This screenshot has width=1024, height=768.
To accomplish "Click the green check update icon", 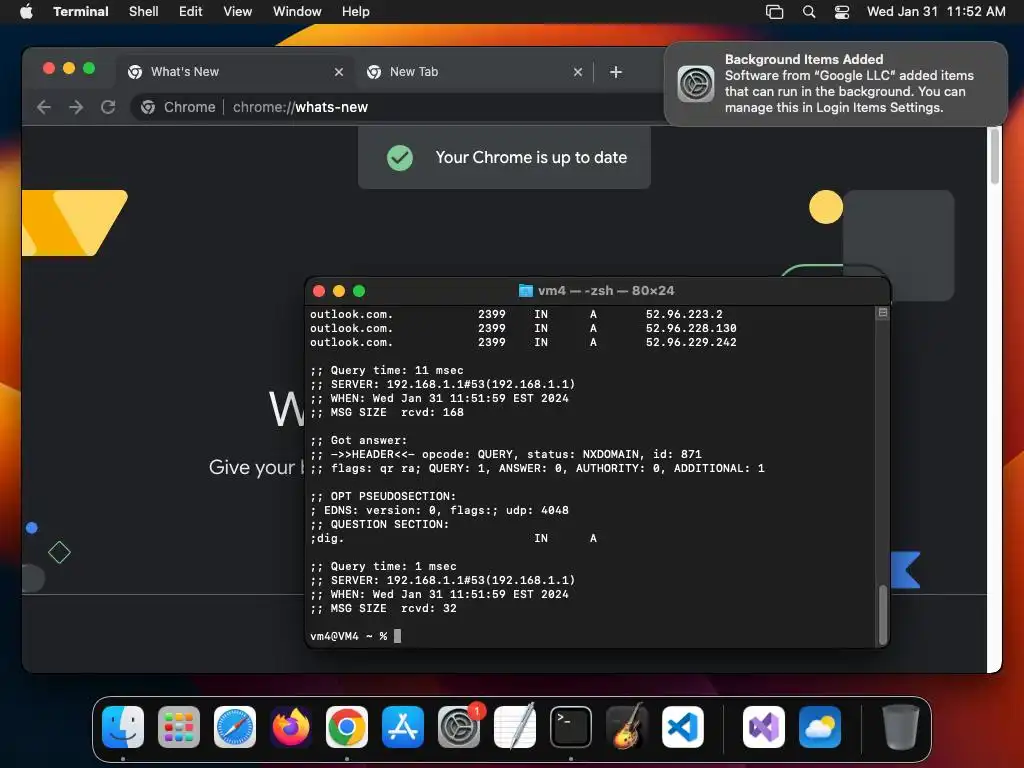I will tap(399, 157).
